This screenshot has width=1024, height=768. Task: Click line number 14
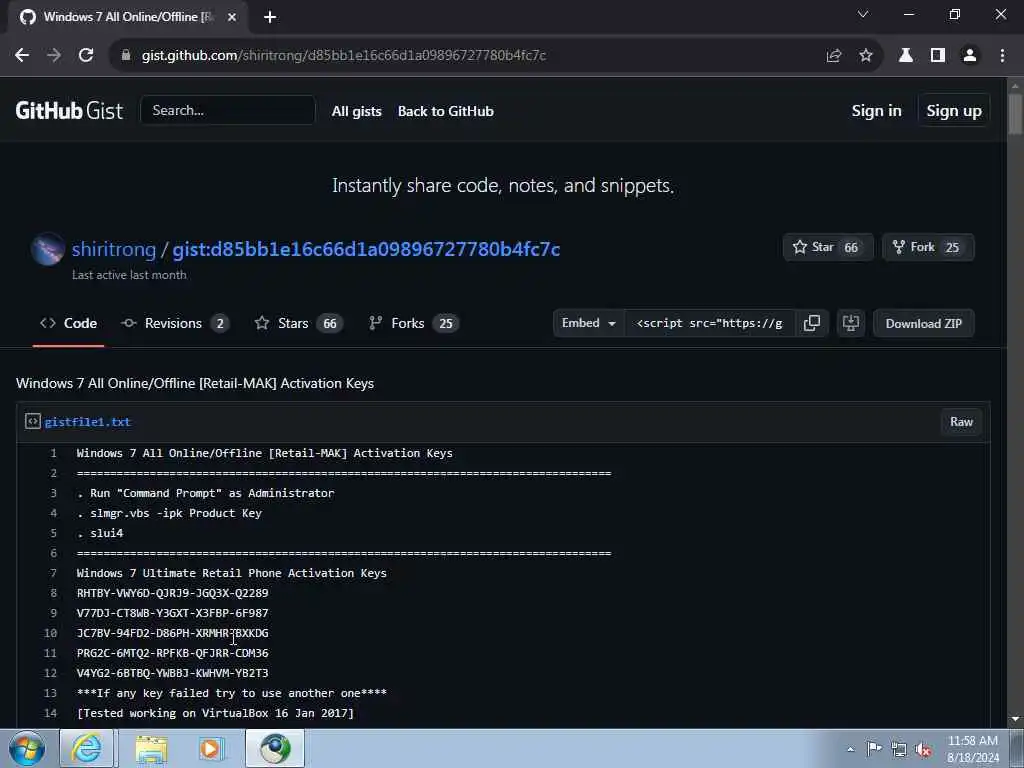50,713
